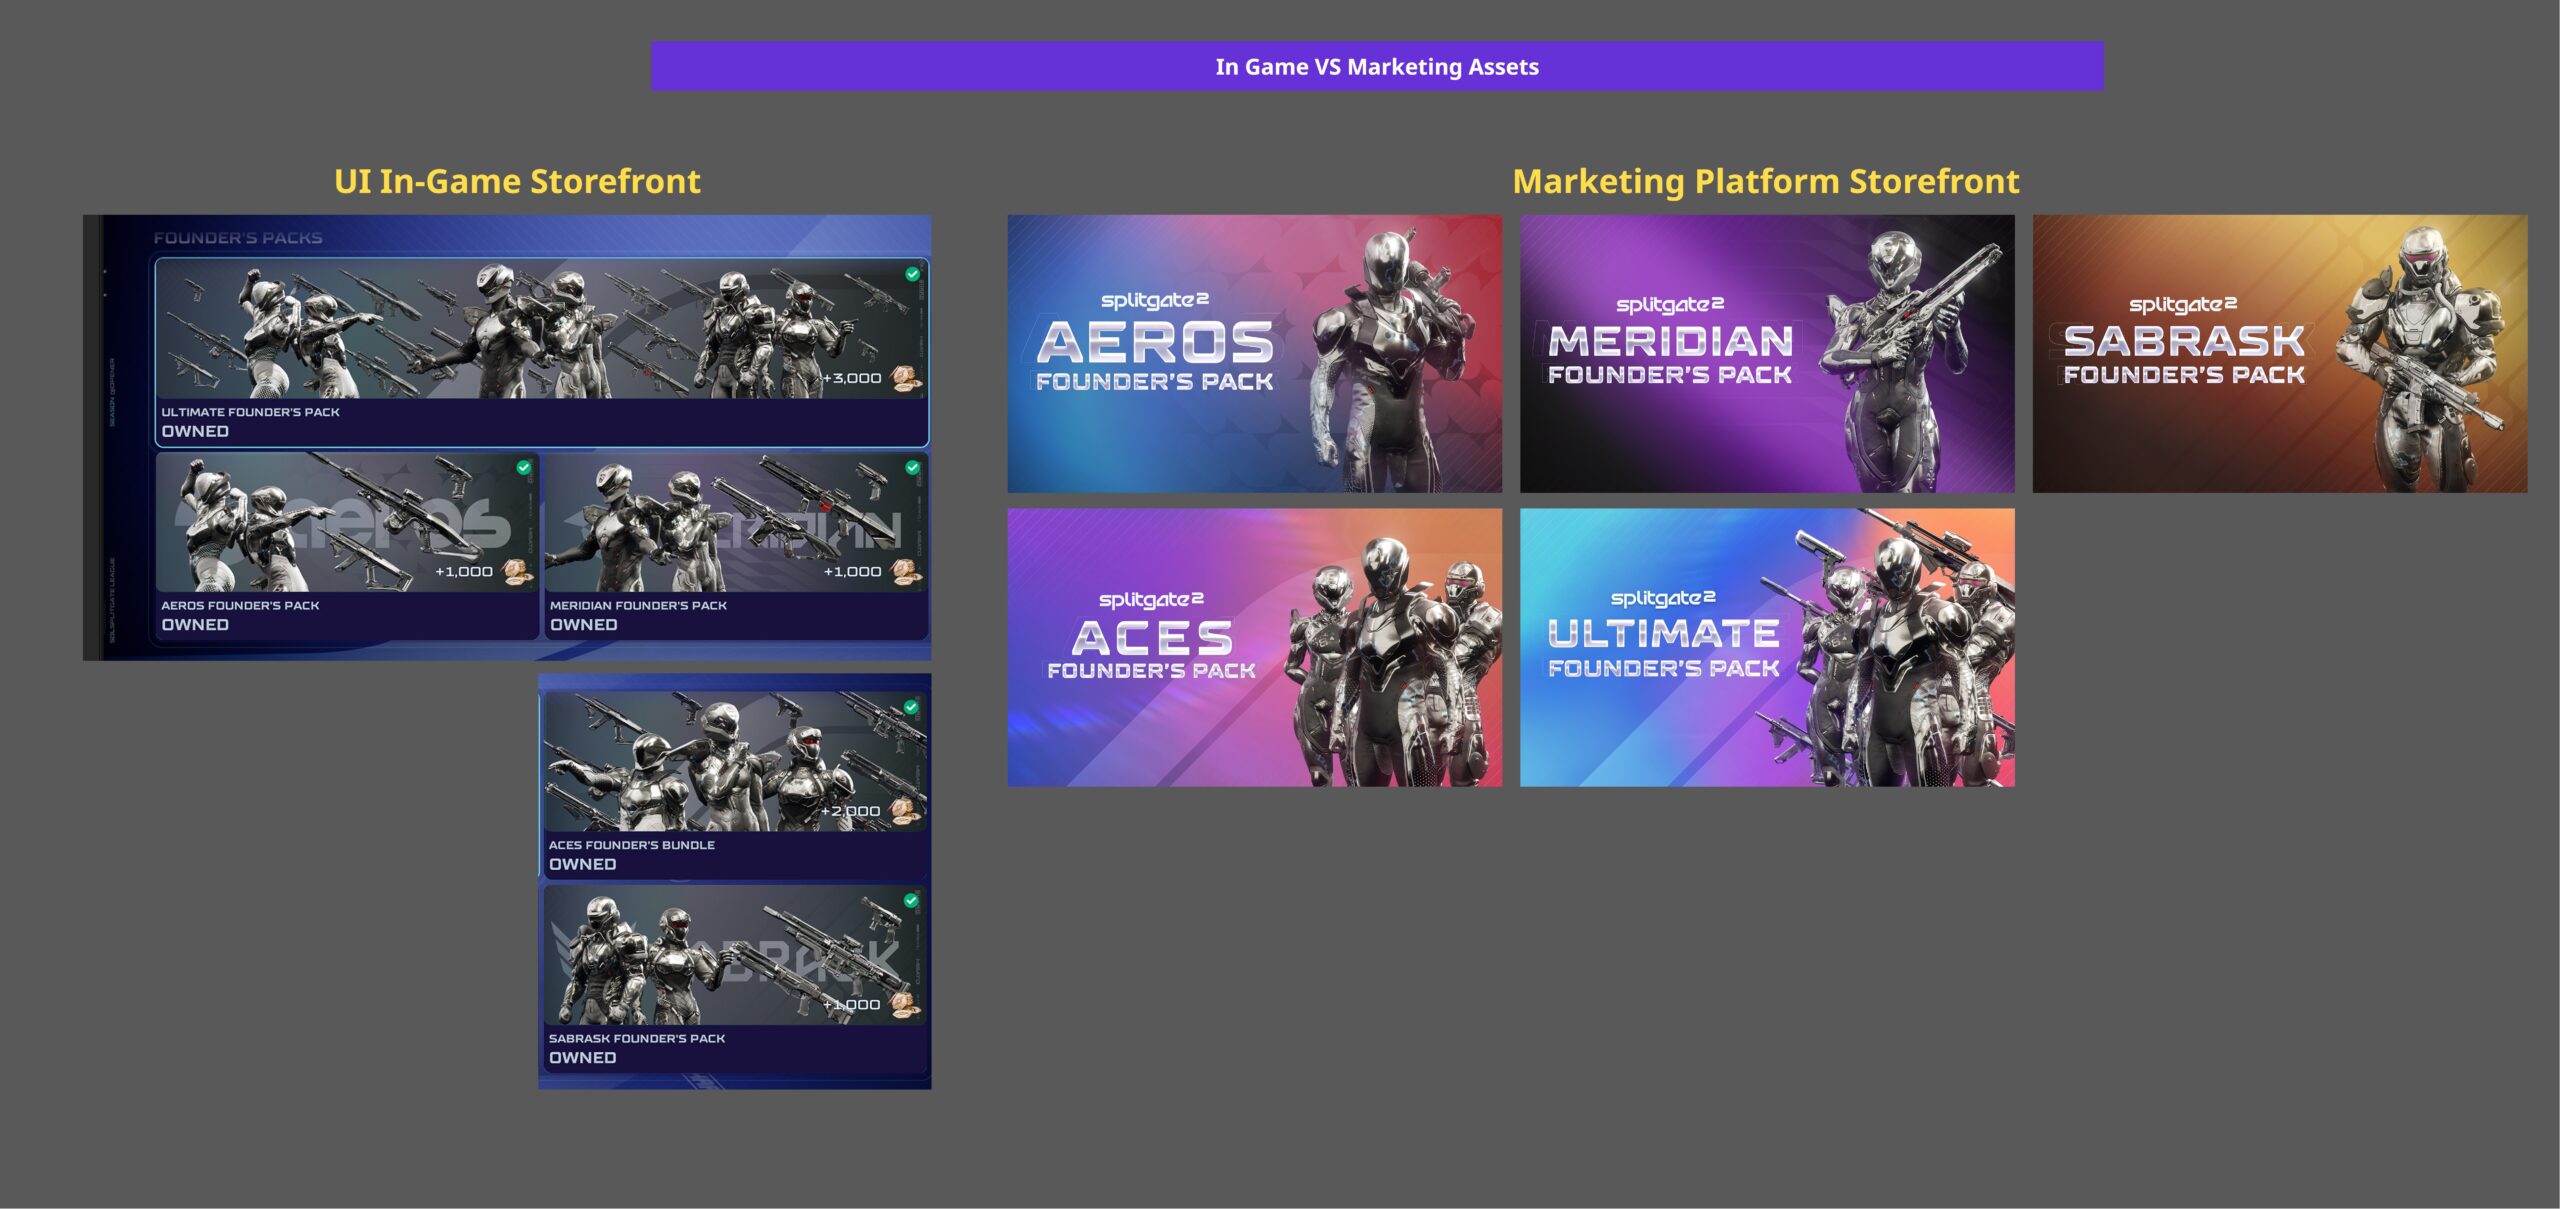Click the UI In-Game Storefront heading
Image resolution: width=2560 pixels, height=1209 pixels.
tap(517, 181)
